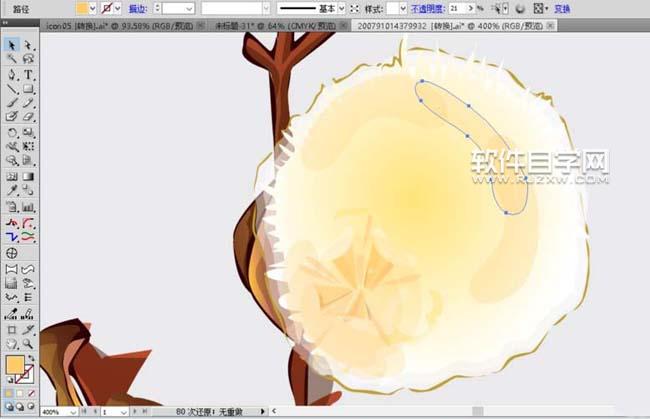Click the crosshair target tool icon
650x419 pixels.
(x=12, y=253)
